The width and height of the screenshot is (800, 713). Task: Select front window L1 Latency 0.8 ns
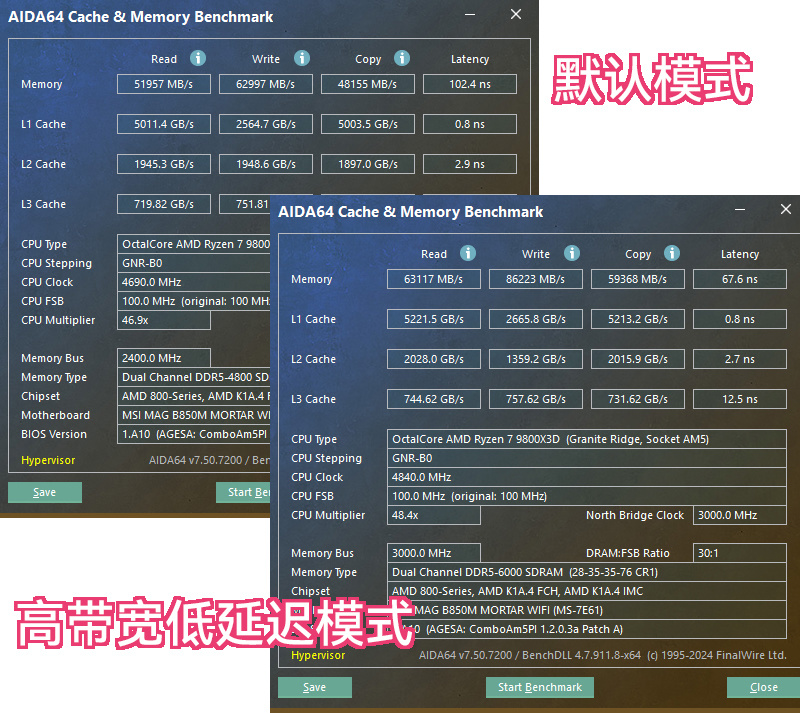tap(740, 319)
